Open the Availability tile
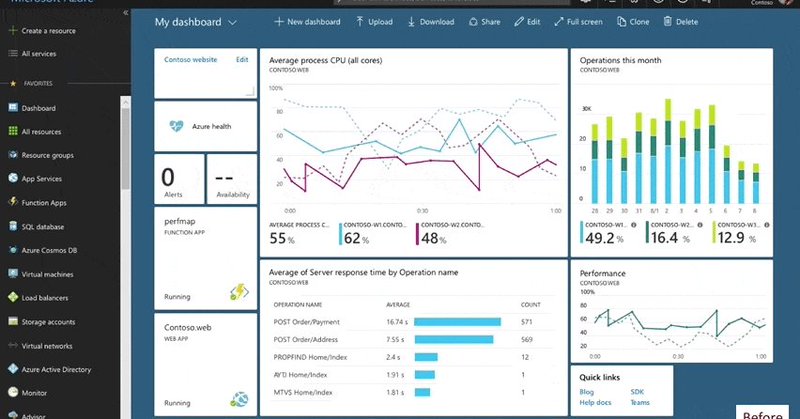800x419 pixels. (232, 180)
